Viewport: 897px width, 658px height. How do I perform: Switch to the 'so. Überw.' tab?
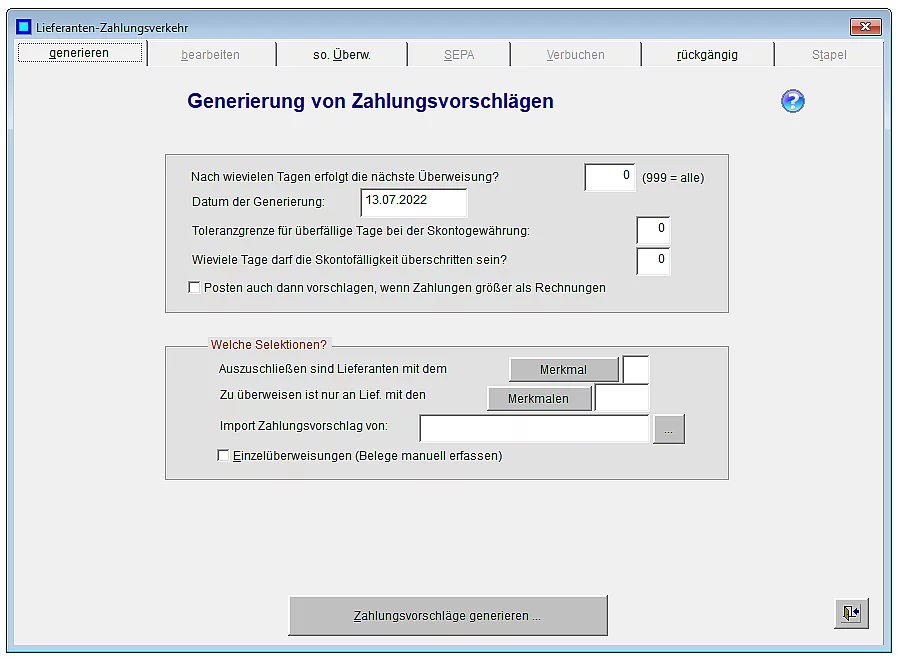341,55
